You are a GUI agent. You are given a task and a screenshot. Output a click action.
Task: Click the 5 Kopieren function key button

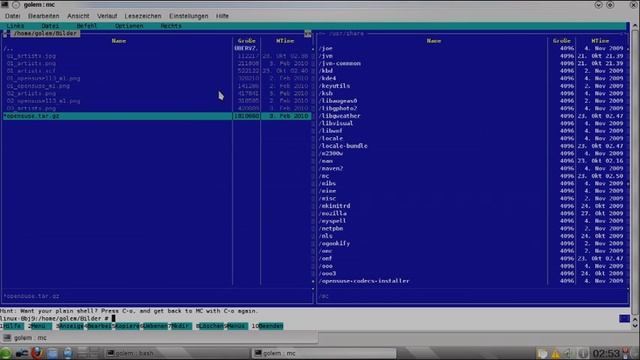pyautogui.click(x=126, y=326)
